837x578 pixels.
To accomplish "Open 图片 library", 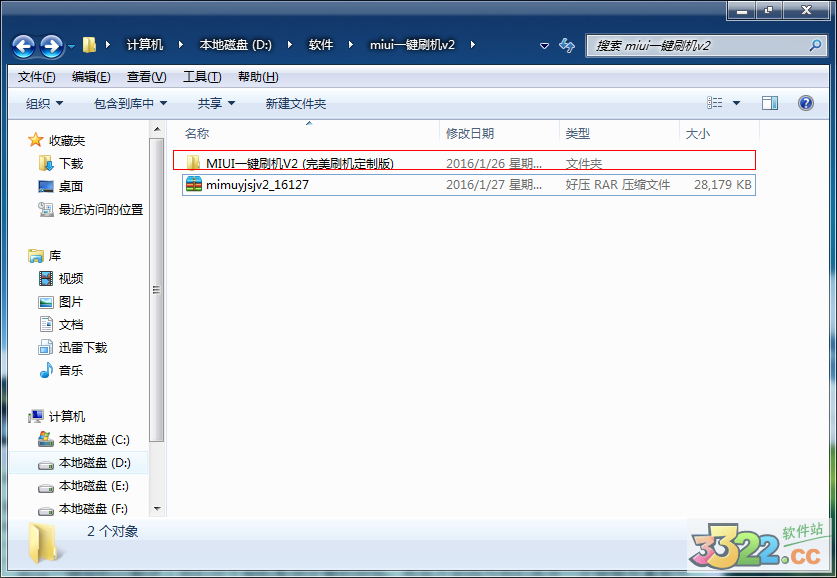I will (x=71, y=302).
